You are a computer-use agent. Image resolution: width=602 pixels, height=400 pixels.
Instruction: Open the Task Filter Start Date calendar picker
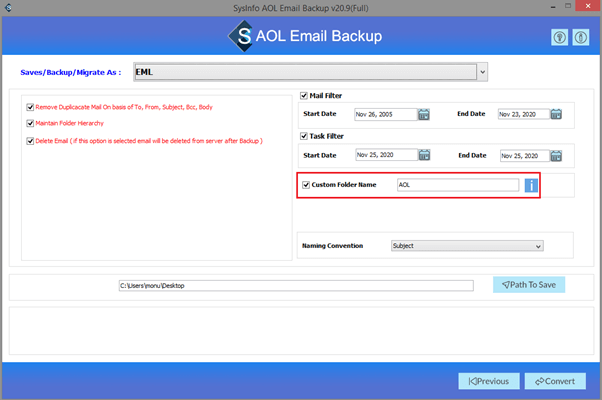click(424, 155)
